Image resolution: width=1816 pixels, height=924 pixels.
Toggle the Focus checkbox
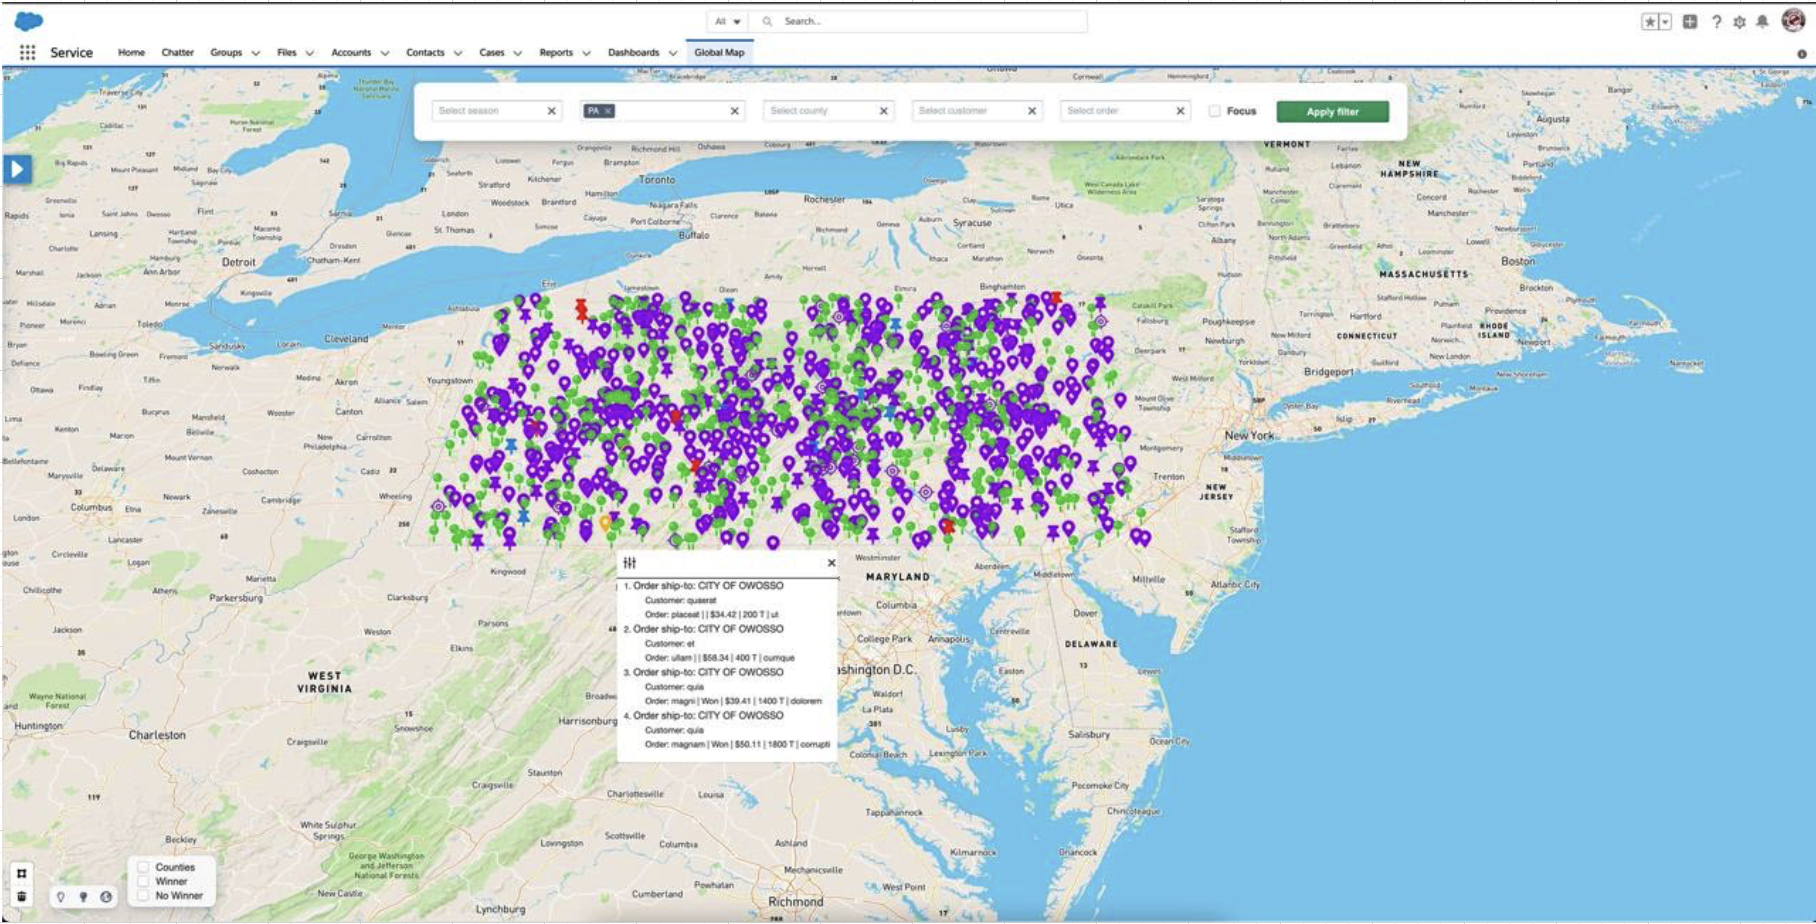(x=1214, y=111)
